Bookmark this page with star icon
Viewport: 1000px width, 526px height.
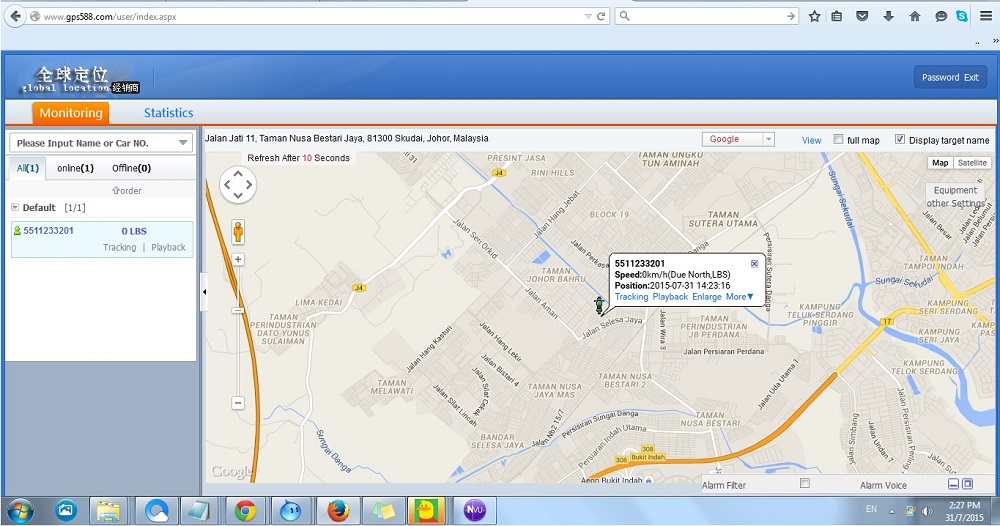click(x=814, y=17)
